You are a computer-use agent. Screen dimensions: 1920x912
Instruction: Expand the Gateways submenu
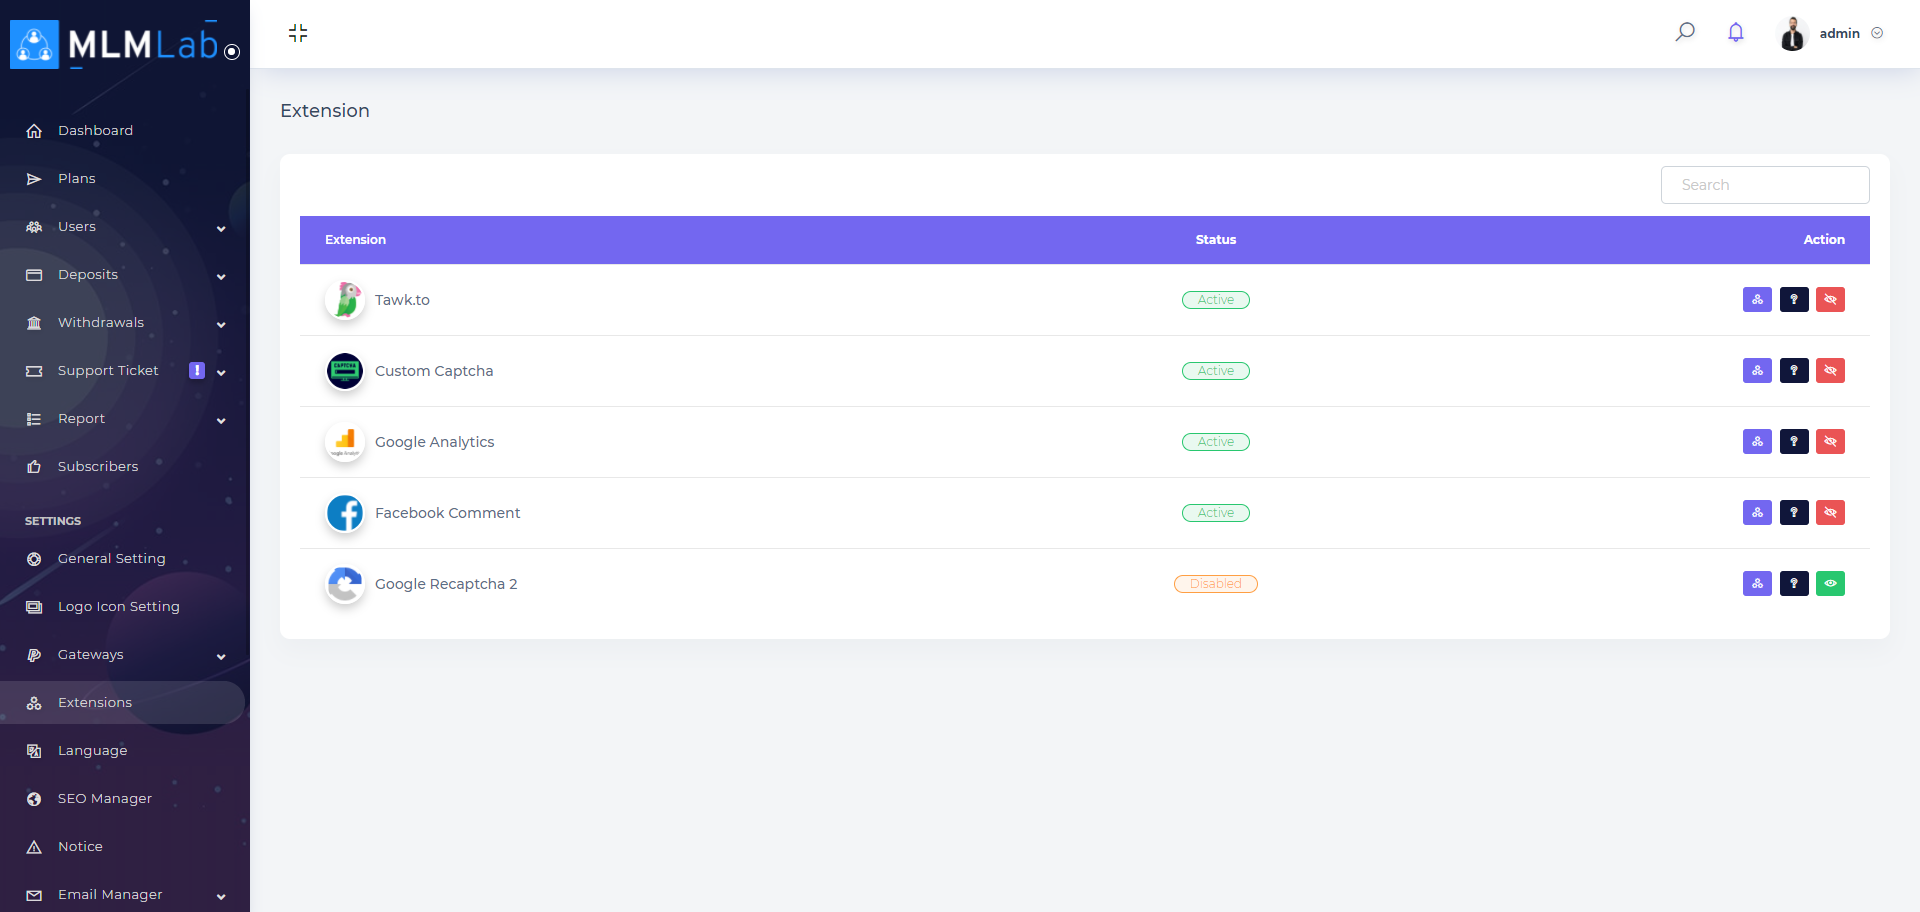click(x=125, y=655)
